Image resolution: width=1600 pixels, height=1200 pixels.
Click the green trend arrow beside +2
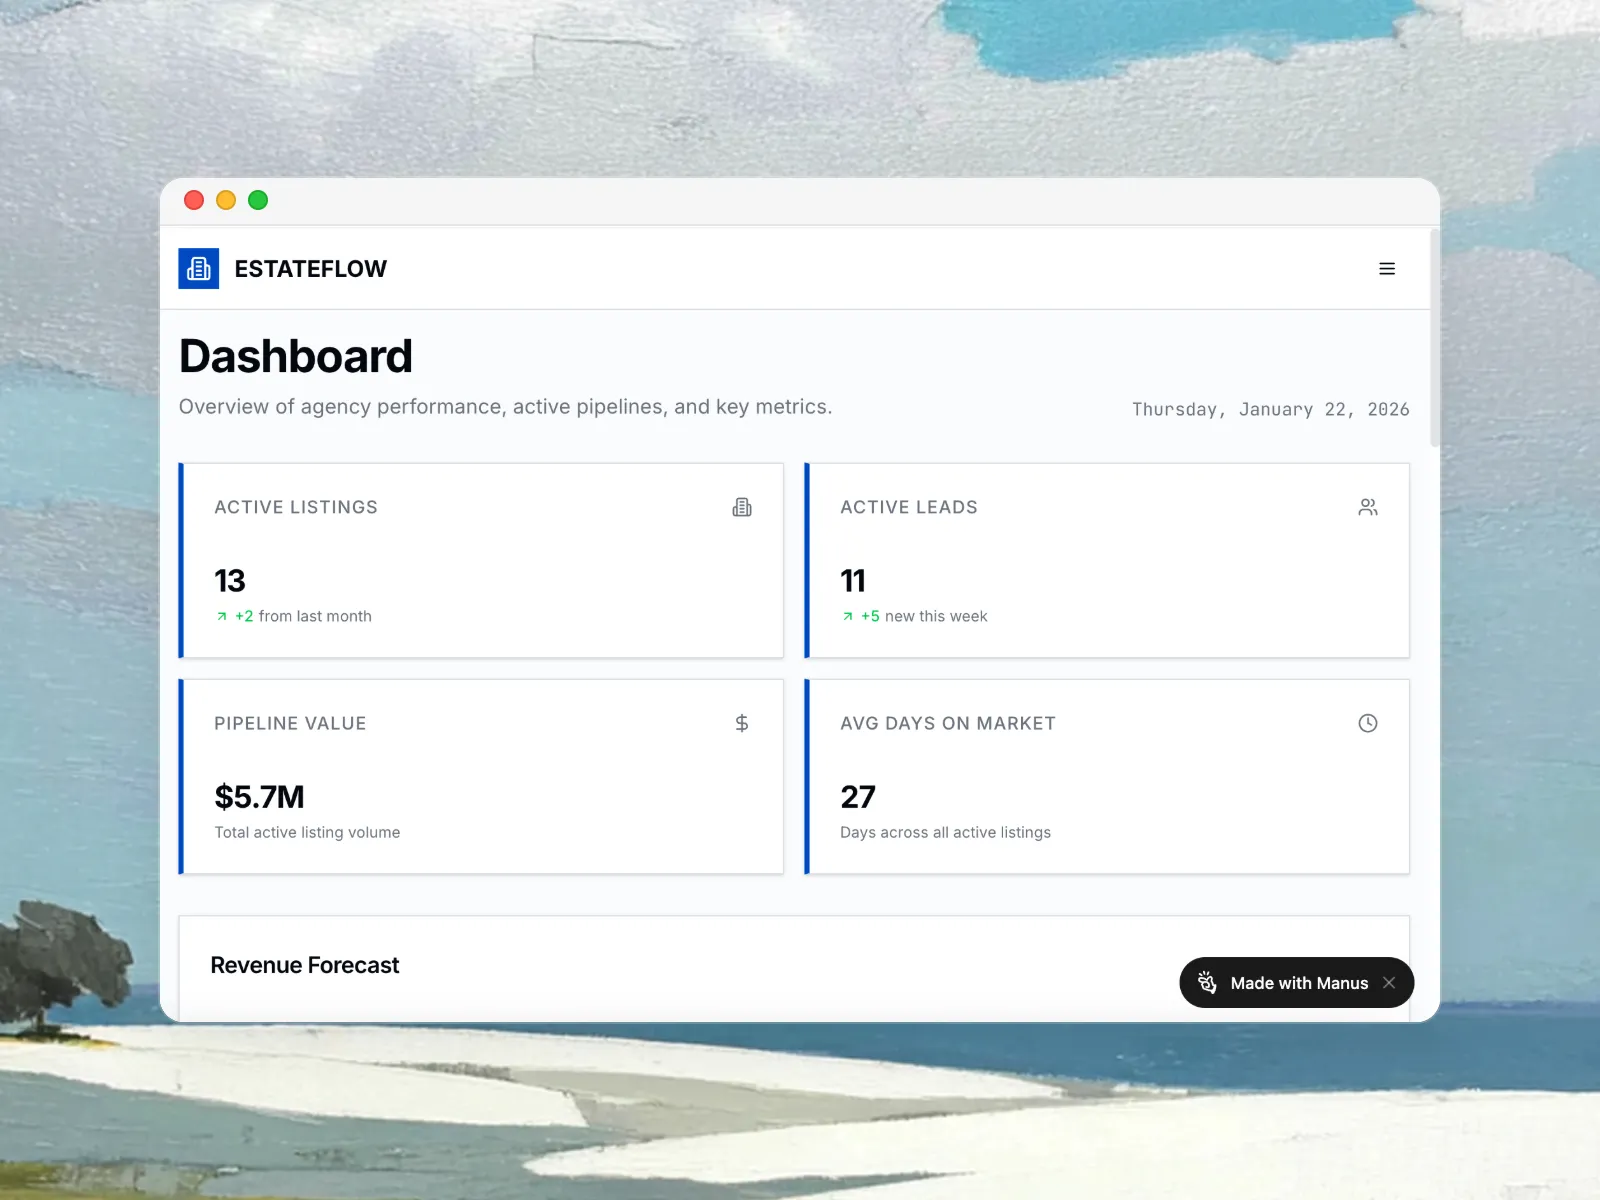222,616
